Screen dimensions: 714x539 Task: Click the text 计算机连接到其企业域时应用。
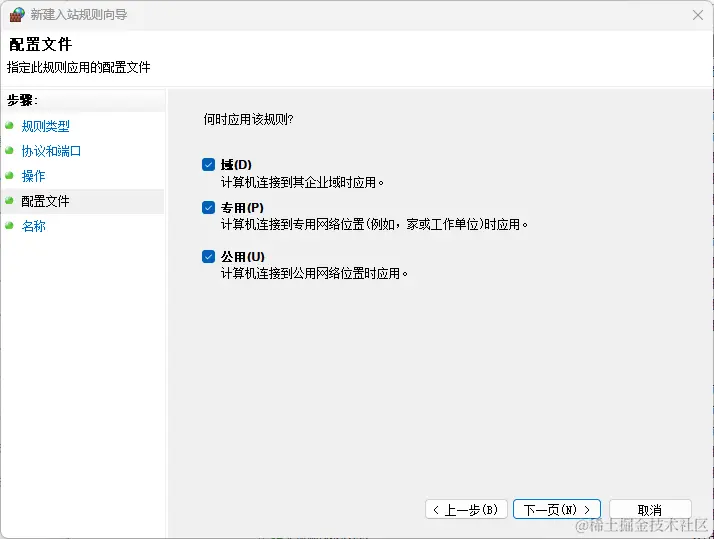point(302,183)
